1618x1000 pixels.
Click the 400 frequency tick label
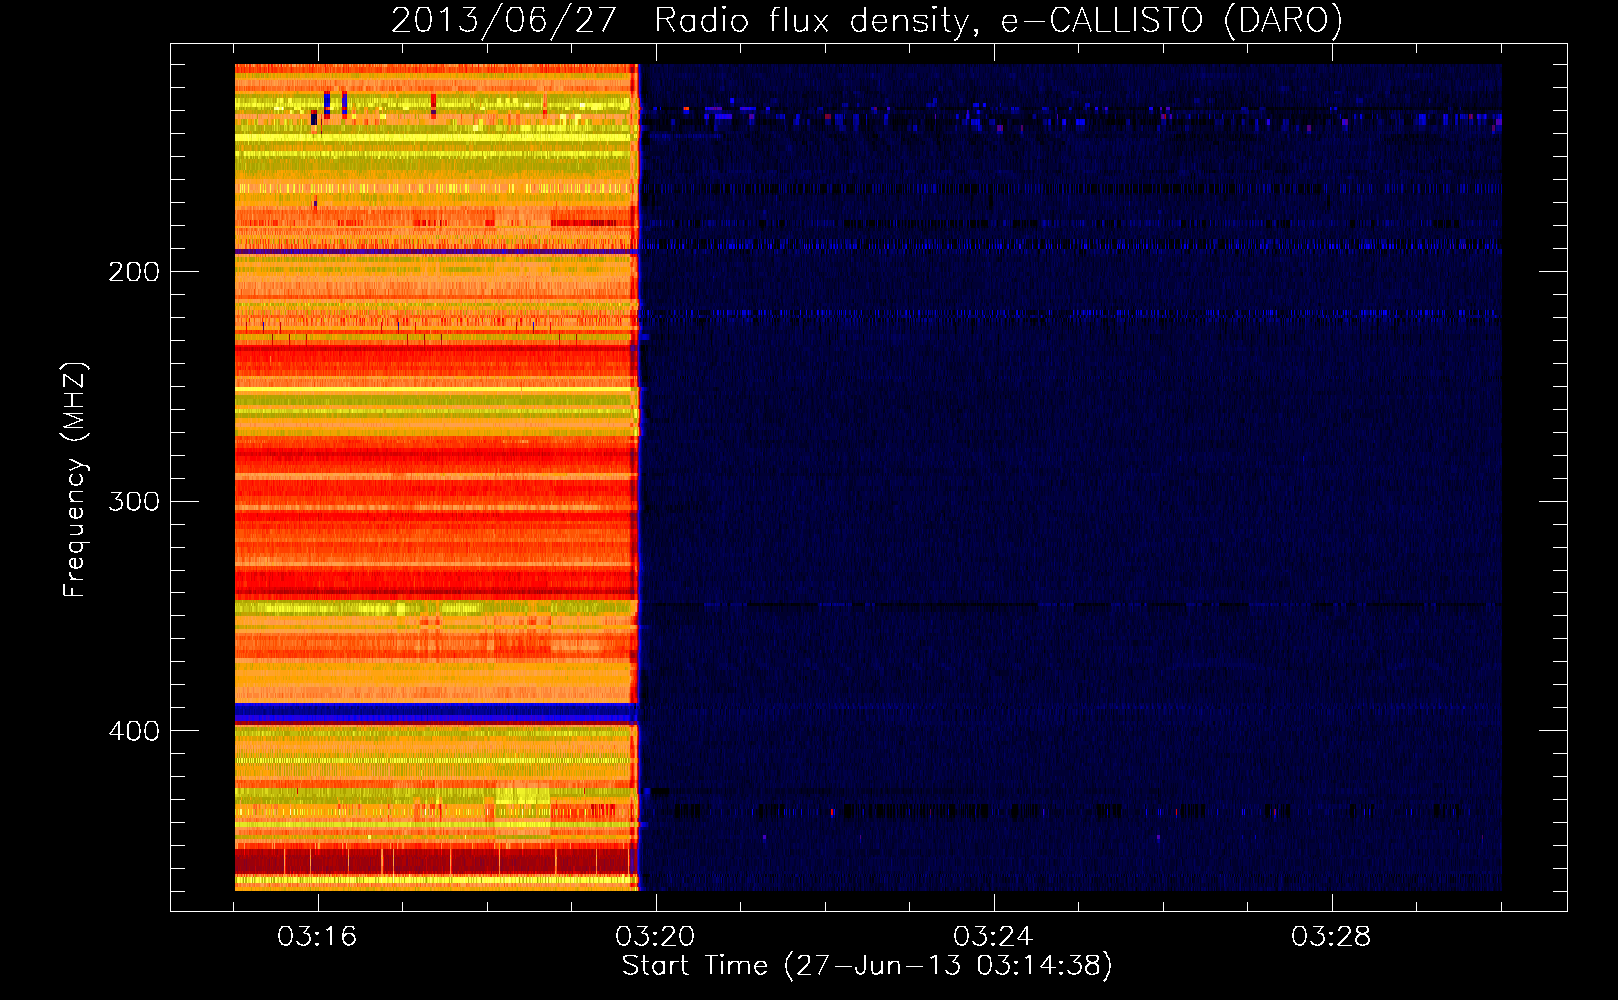pos(134,731)
